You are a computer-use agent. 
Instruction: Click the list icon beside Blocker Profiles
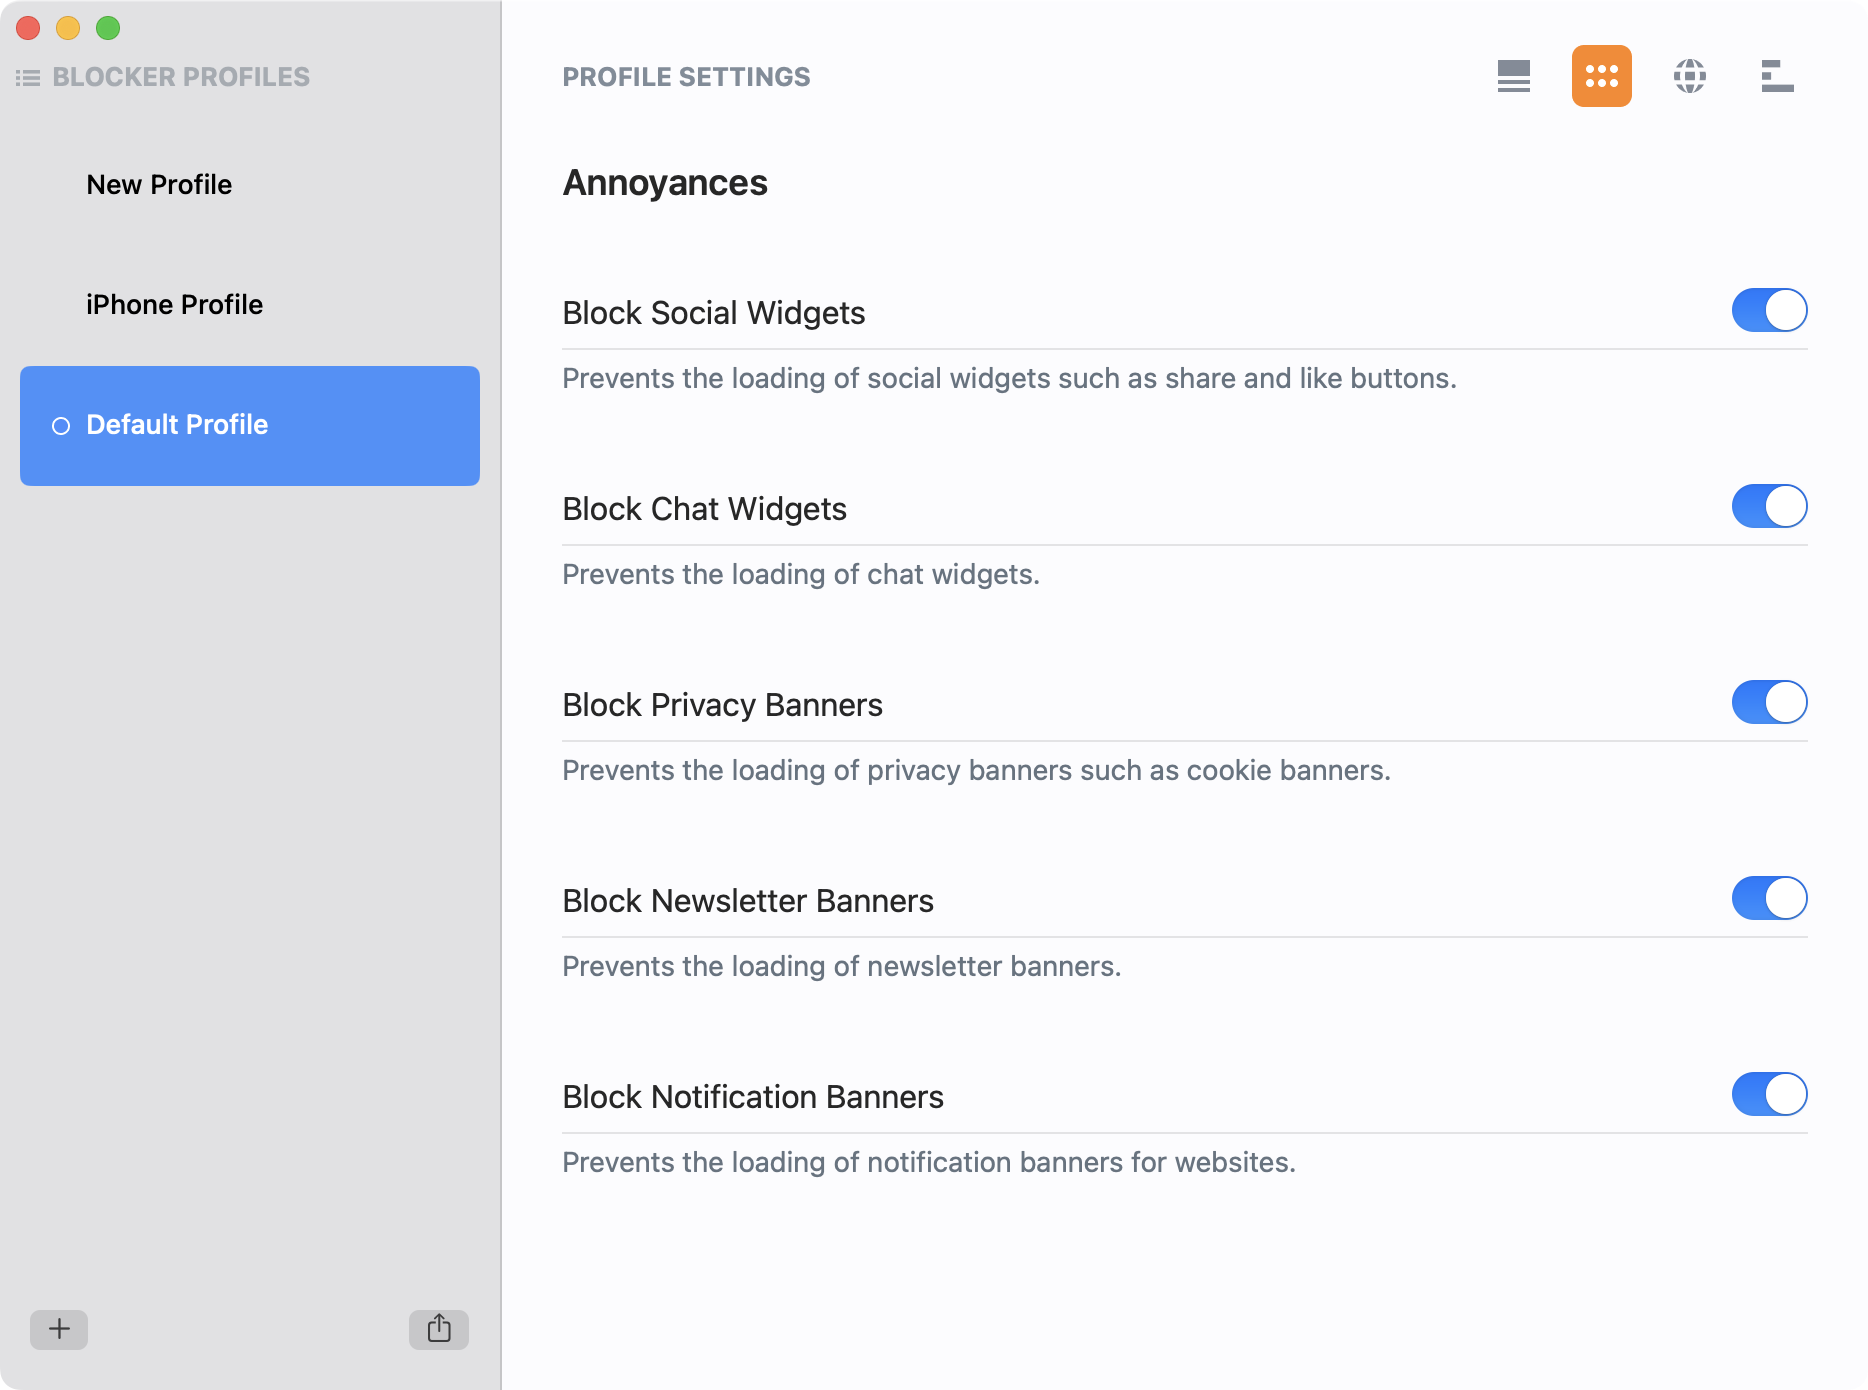28,77
